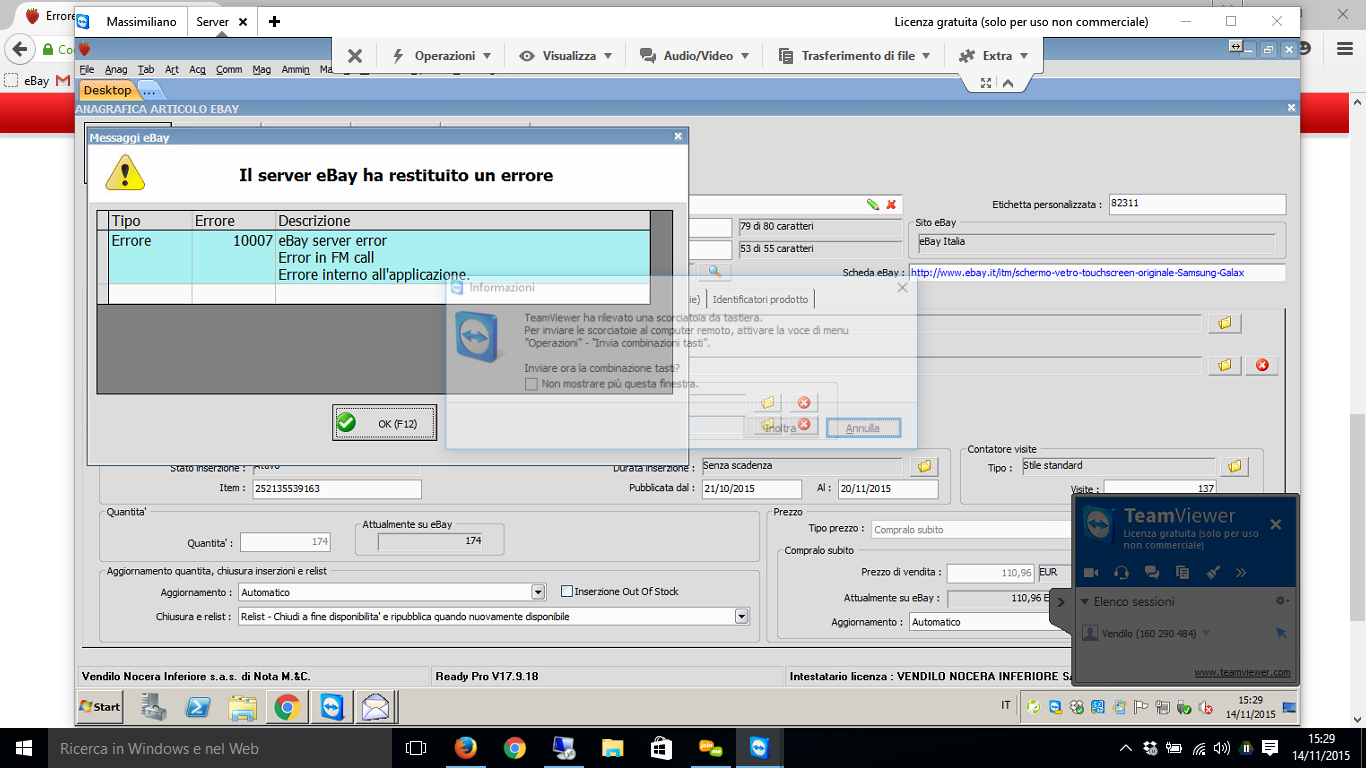Select the Server session tab
The height and width of the screenshot is (768, 1366).
(x=212, y=22)
